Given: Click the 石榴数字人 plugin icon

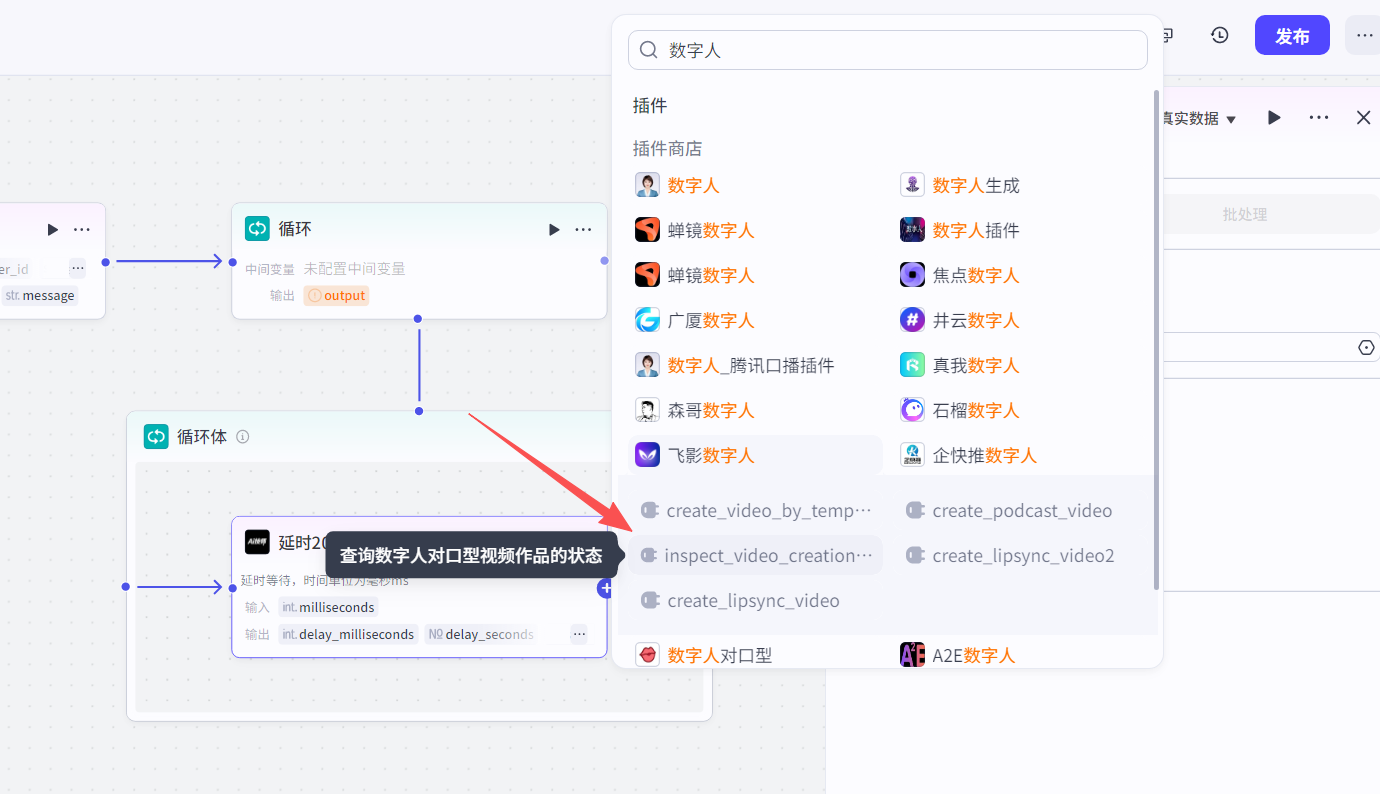Looking at the screenshot, I should pos(912,410).
